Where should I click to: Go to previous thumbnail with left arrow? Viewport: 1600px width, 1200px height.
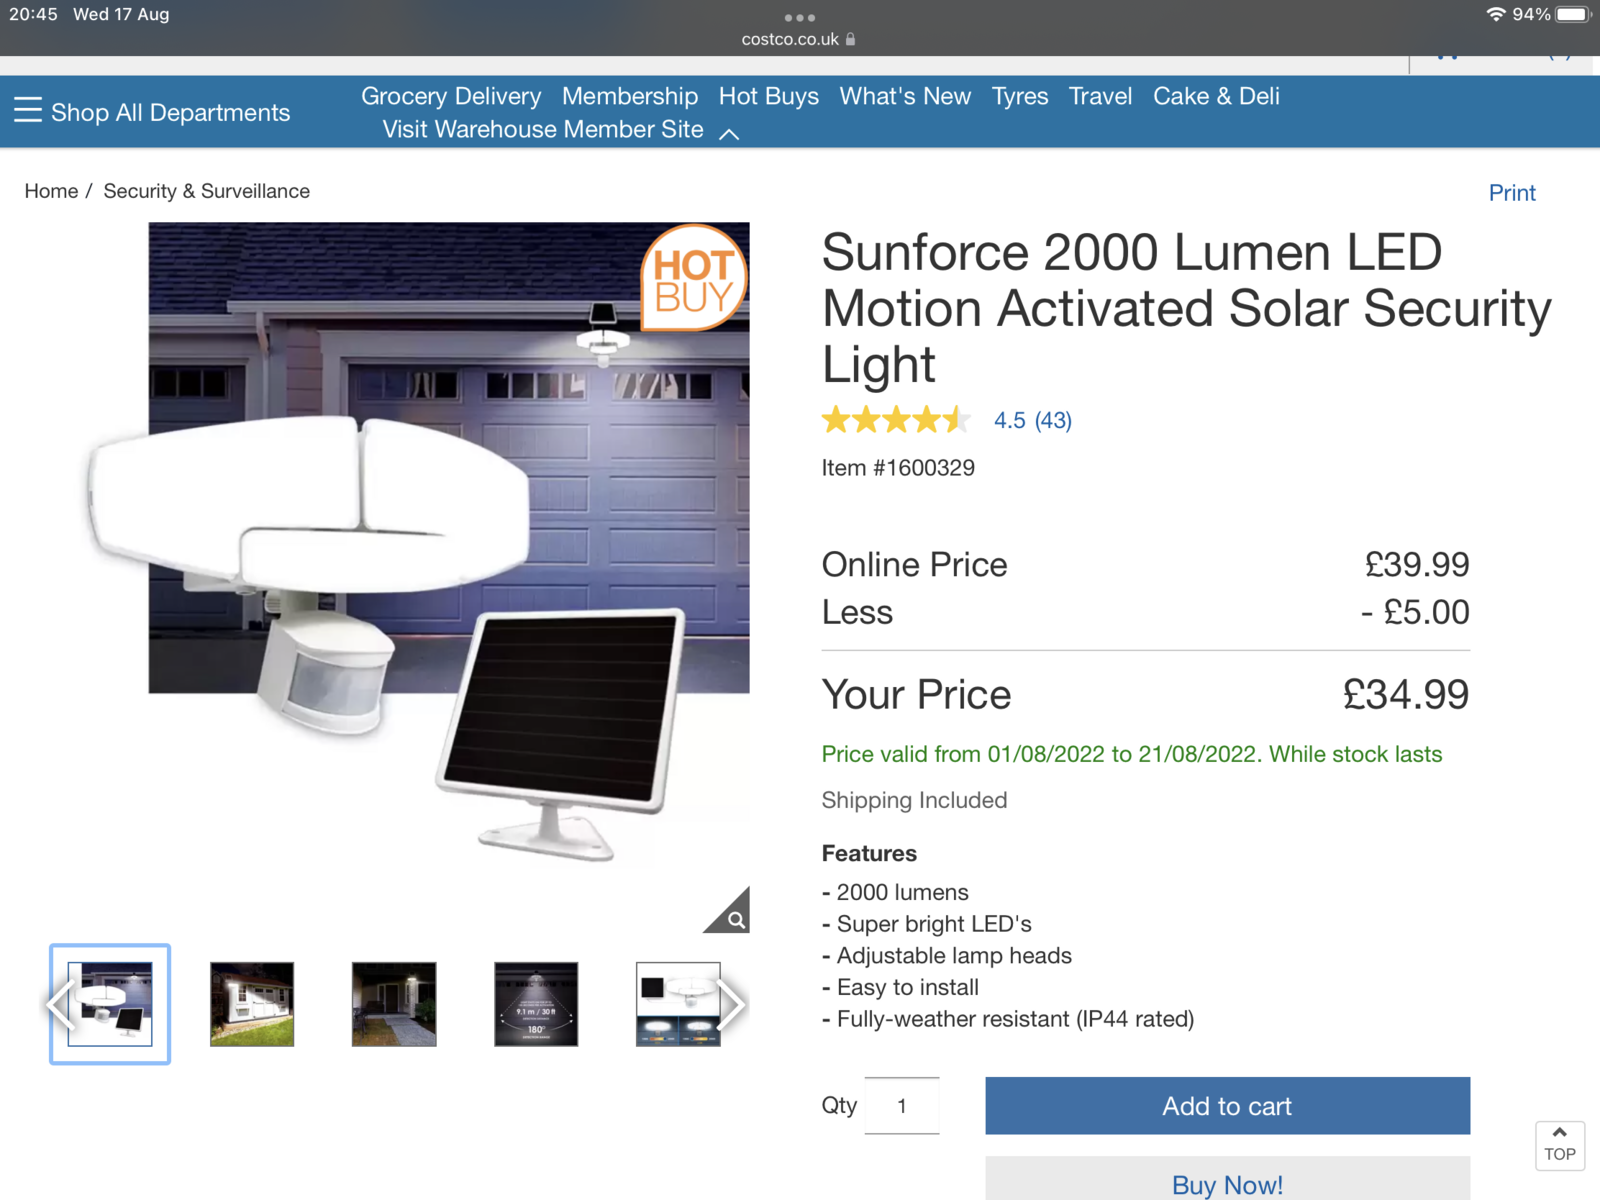[61, 1004]
